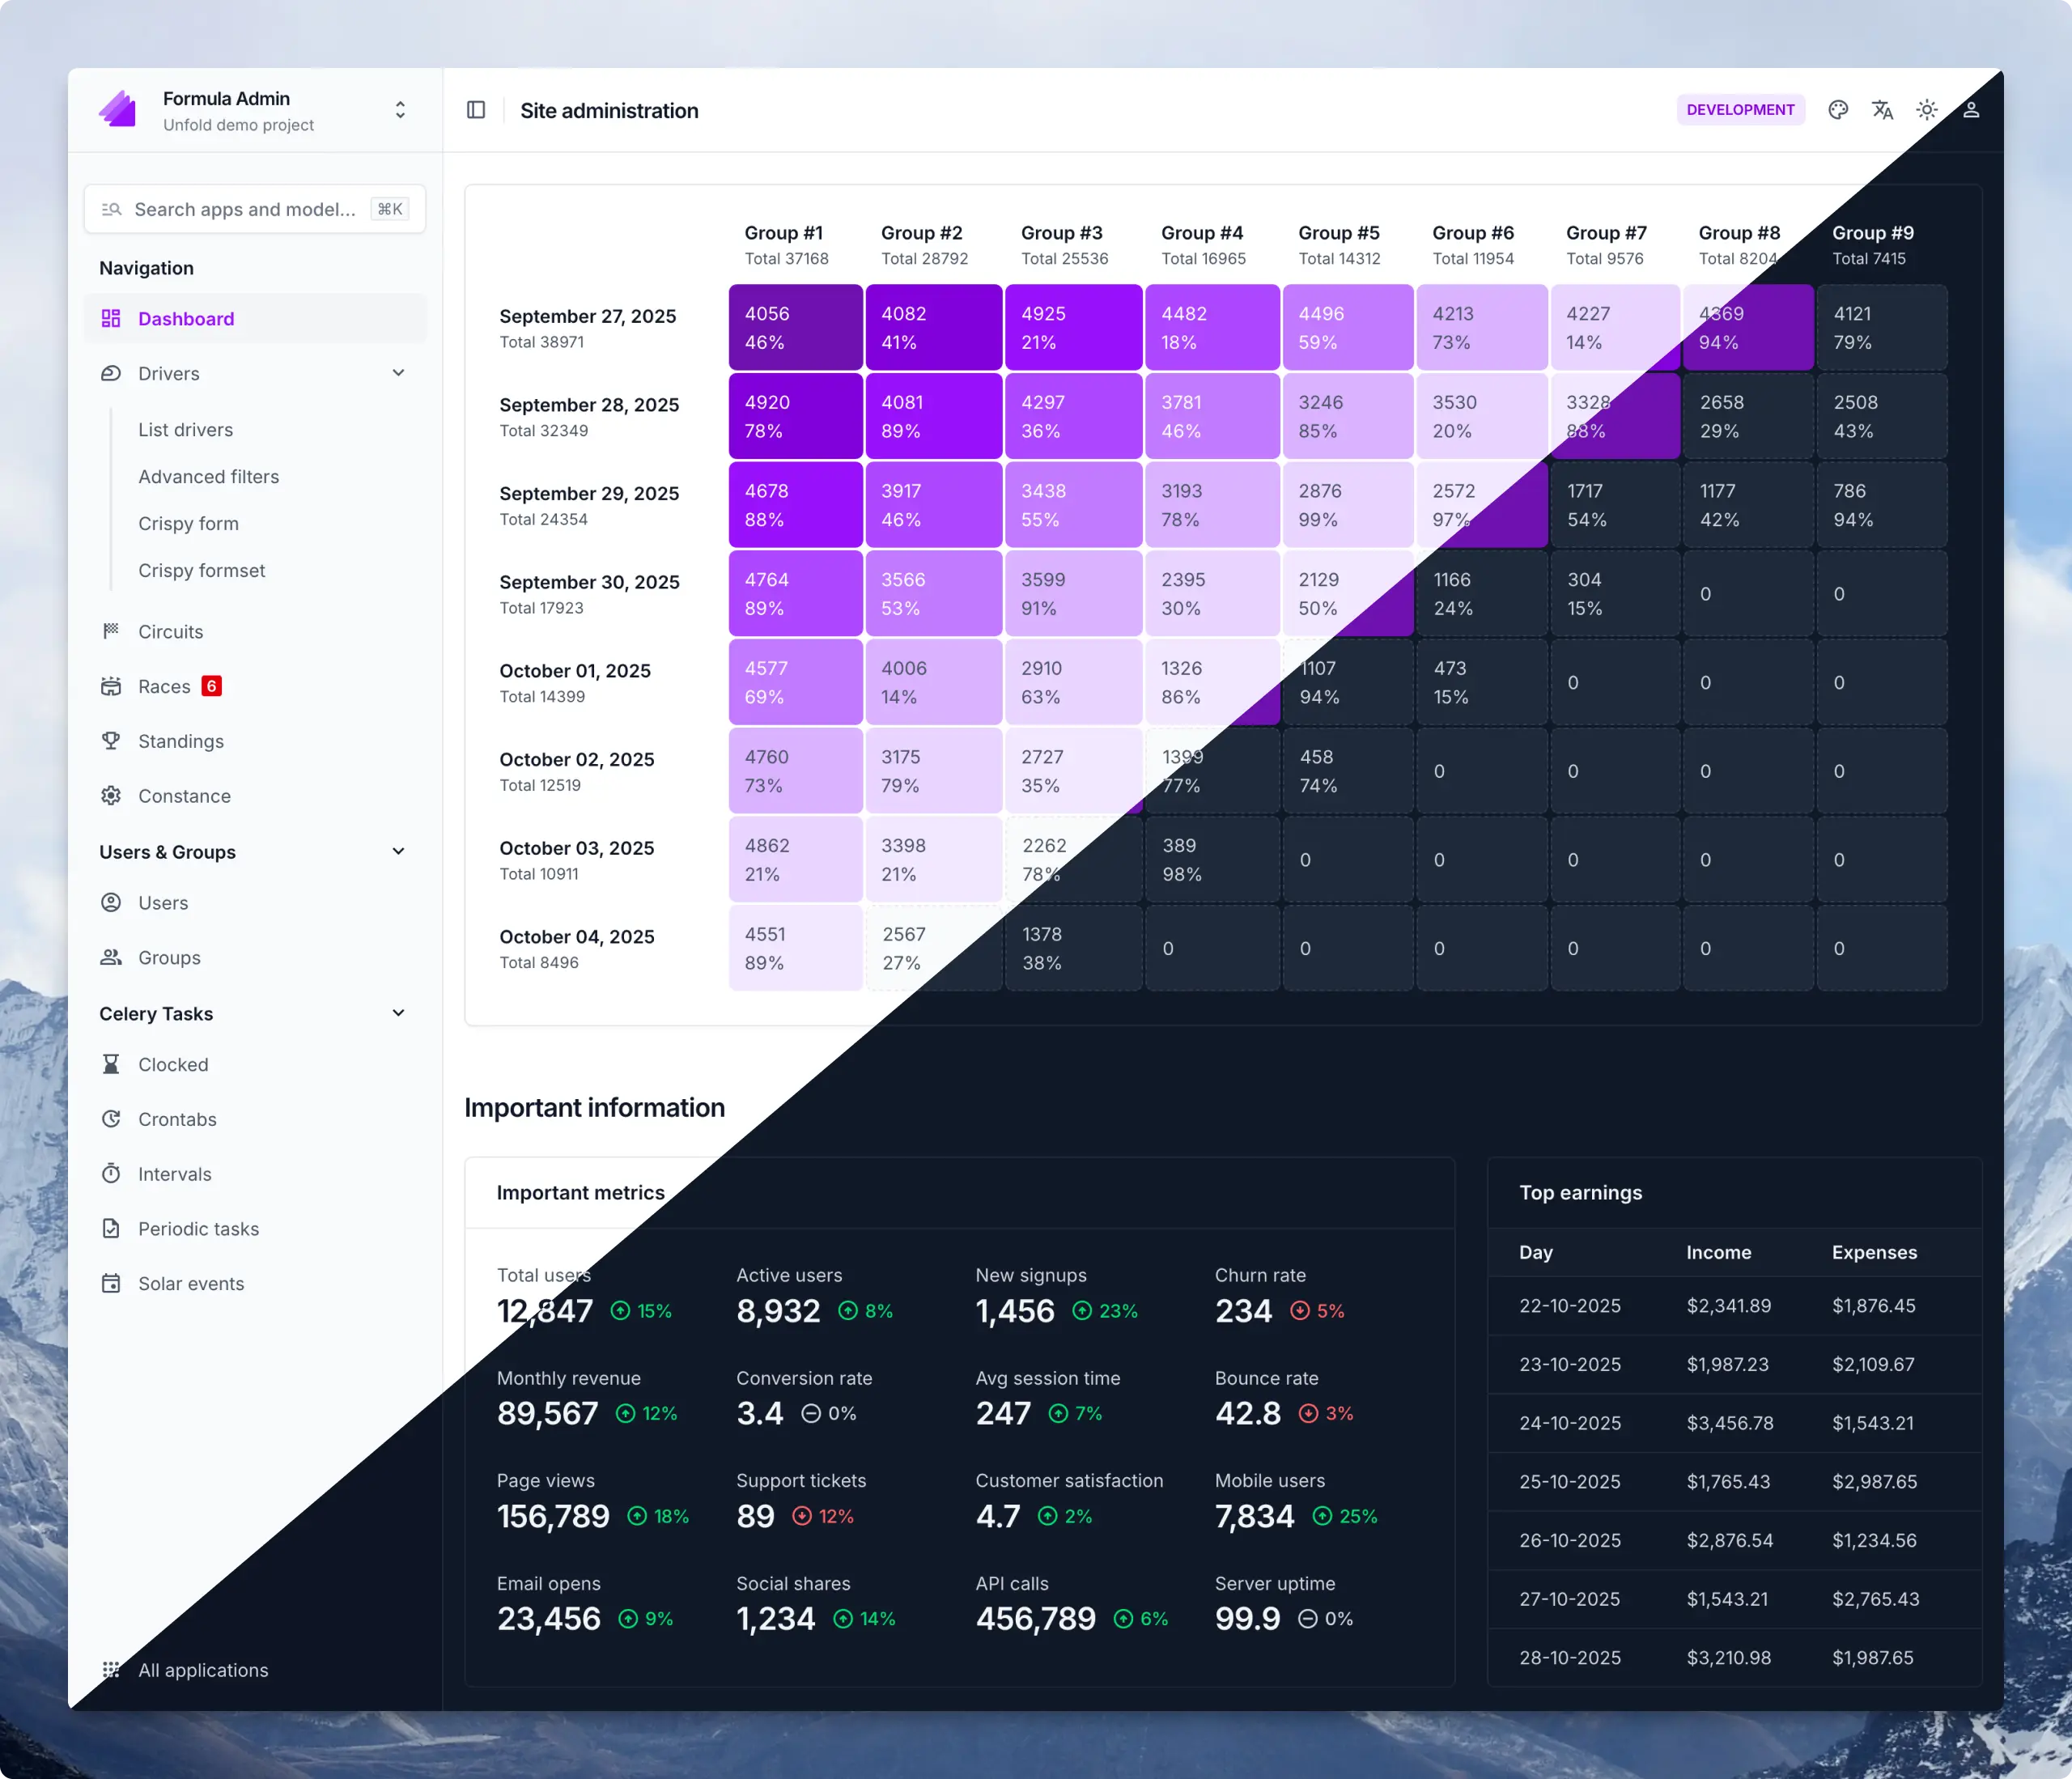Open the color palette theme picker
The height and width of the screenshot is (1779, 2072).
click(x=1838, y=110)
